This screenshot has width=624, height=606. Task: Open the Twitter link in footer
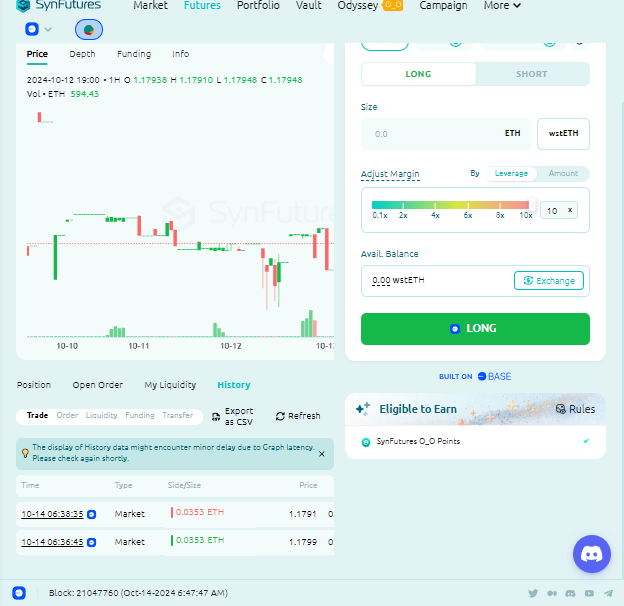click(x=532, y=593)
